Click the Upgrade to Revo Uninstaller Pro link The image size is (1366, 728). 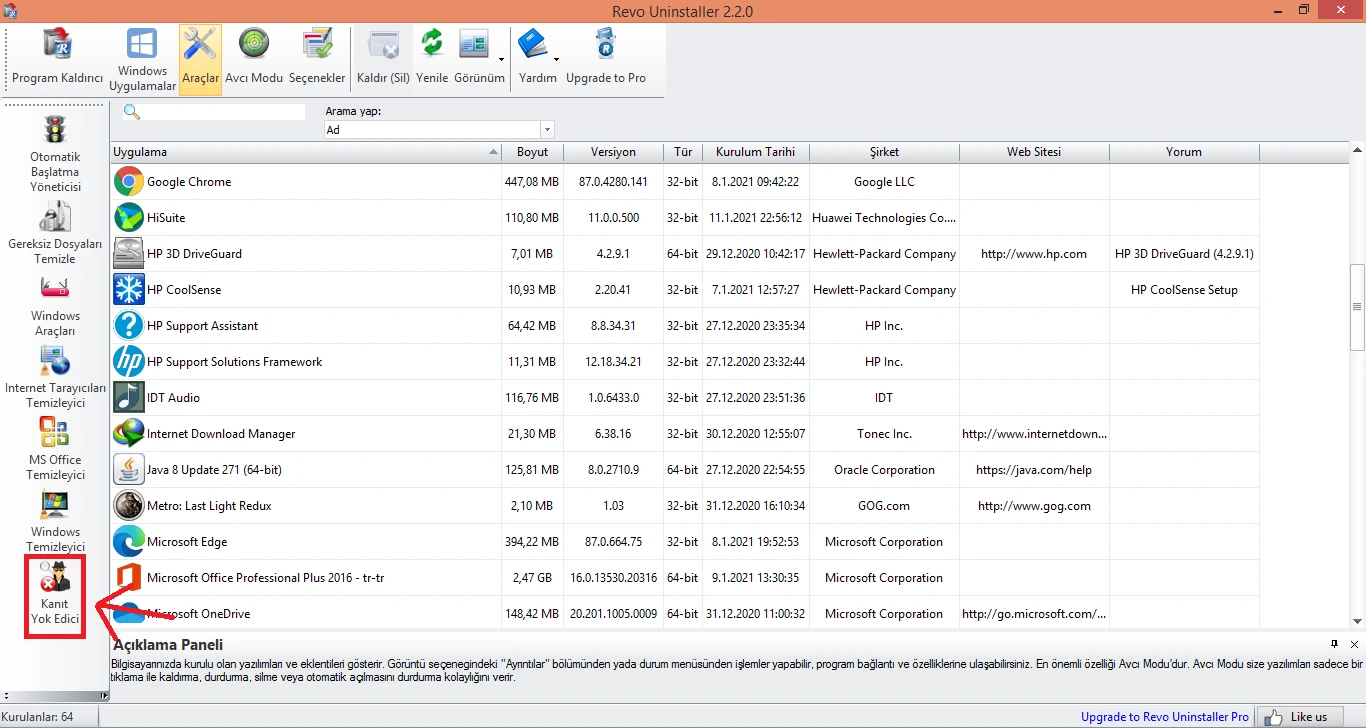pos(1165,717)
